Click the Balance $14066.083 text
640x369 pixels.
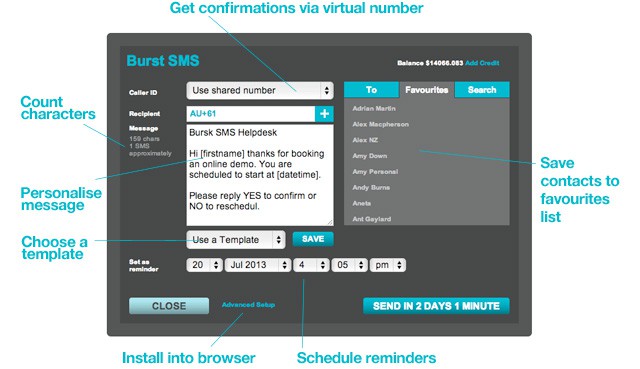coord(430,63)
